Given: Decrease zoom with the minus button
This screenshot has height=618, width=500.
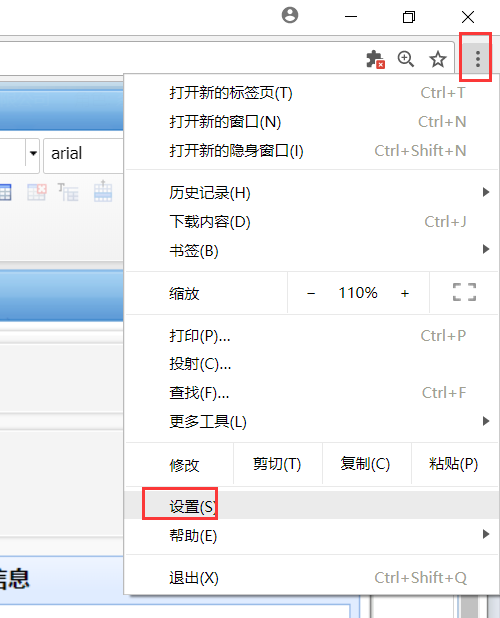Looking at the screenshot, I should (311, 293).
